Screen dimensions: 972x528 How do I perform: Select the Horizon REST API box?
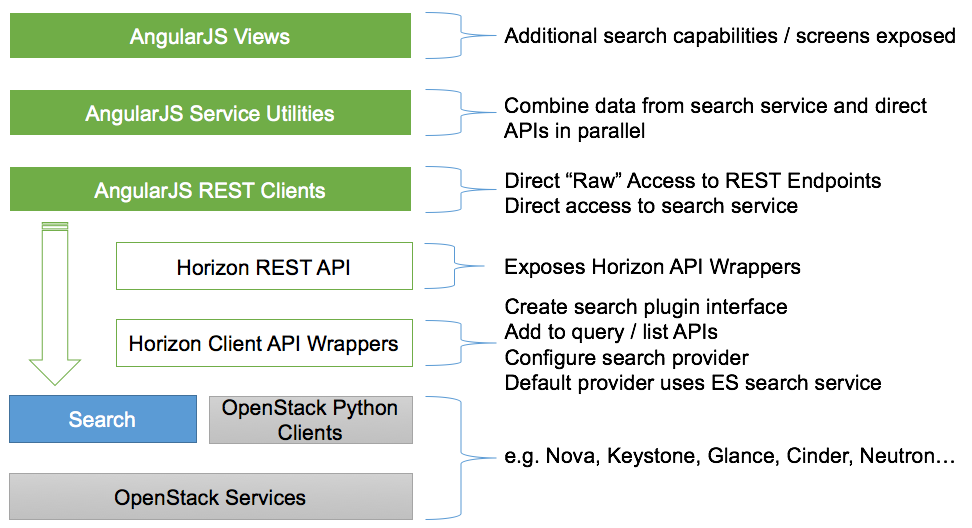click(x=264, y=267)
